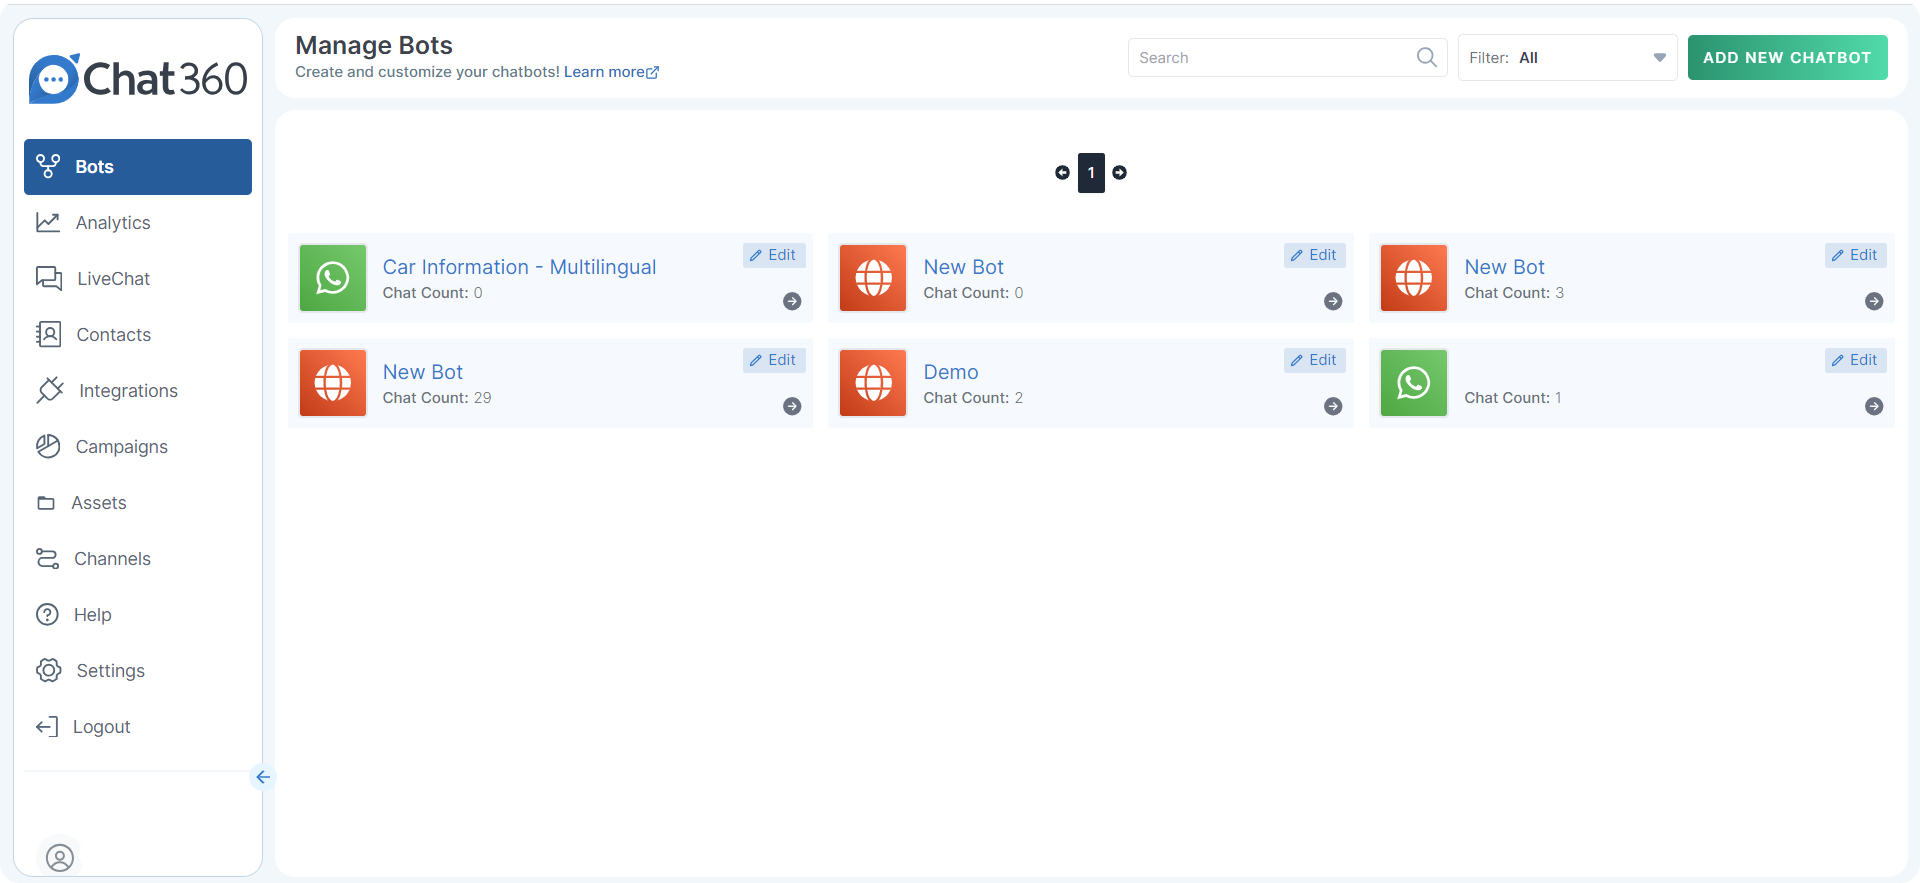Click 'Chat Count: 1' text
Screen dimensions: 1920x883
coord(1513,398)
